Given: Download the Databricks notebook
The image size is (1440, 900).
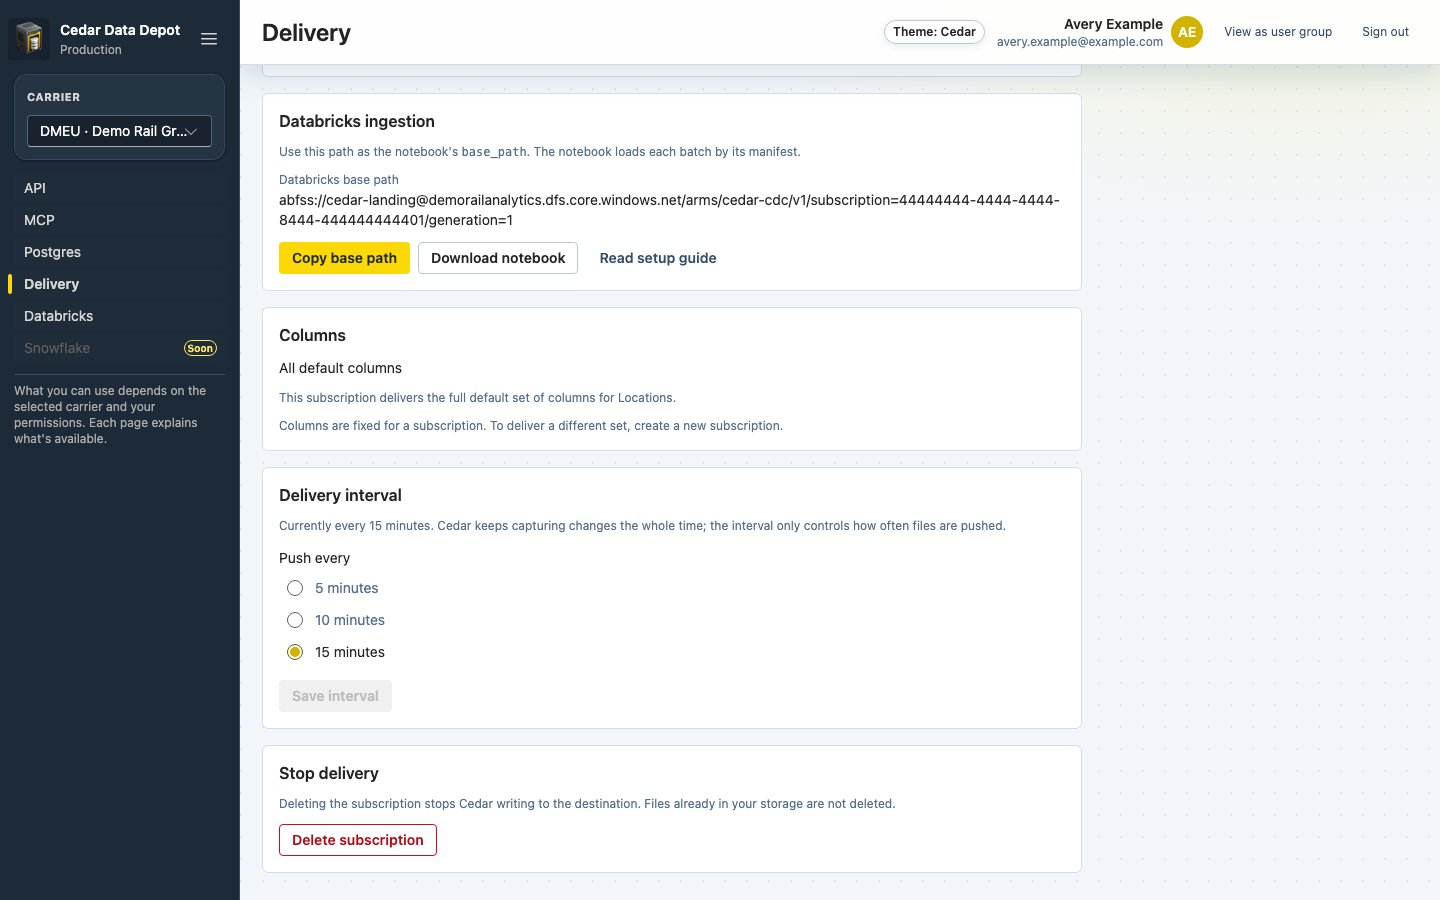Looking at the screenshot, I should coord(498,258).
